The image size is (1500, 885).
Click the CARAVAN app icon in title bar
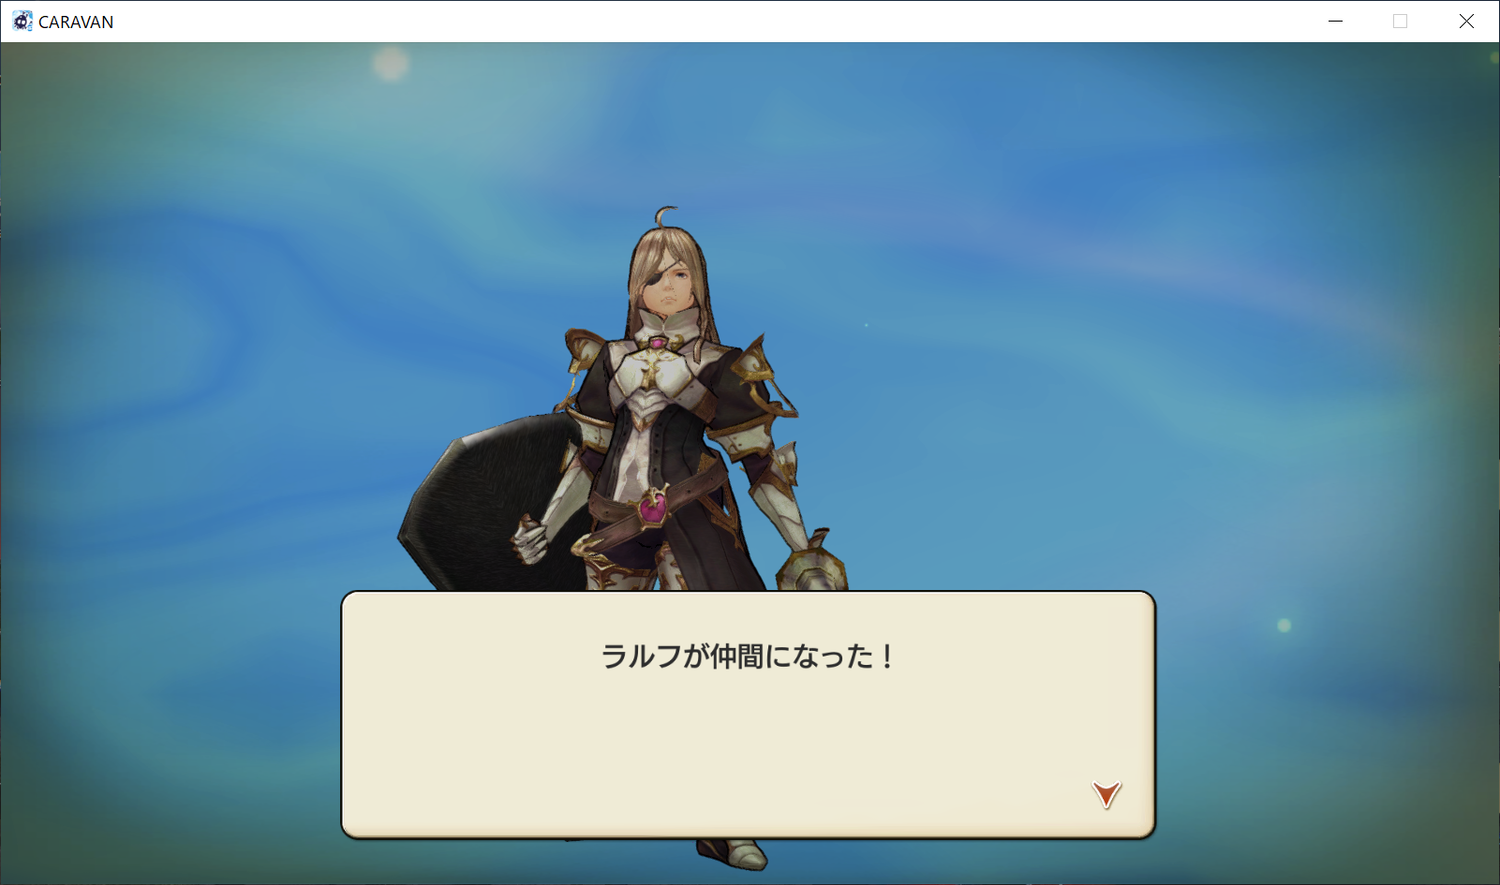point(22,21)
